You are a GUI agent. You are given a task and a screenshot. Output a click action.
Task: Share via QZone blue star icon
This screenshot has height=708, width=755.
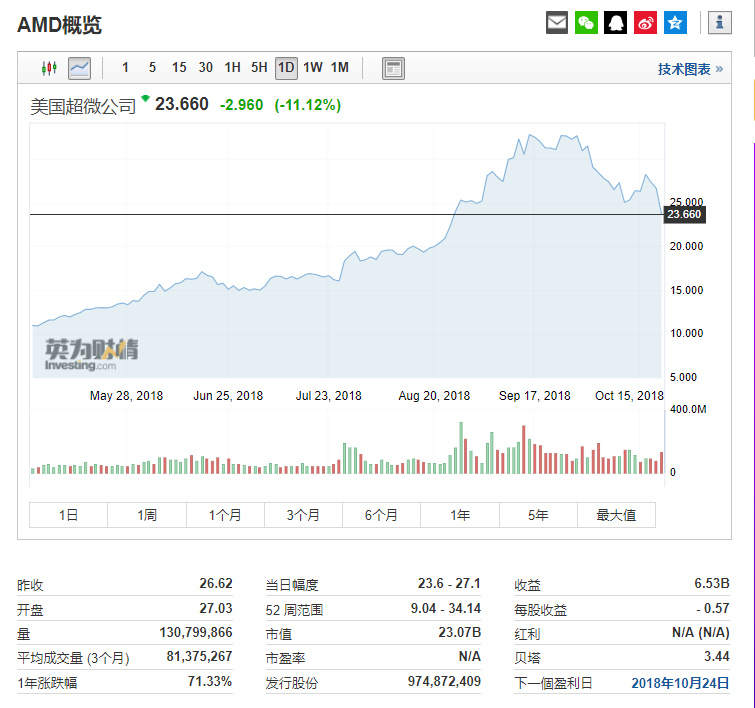[x=675, y=23]
